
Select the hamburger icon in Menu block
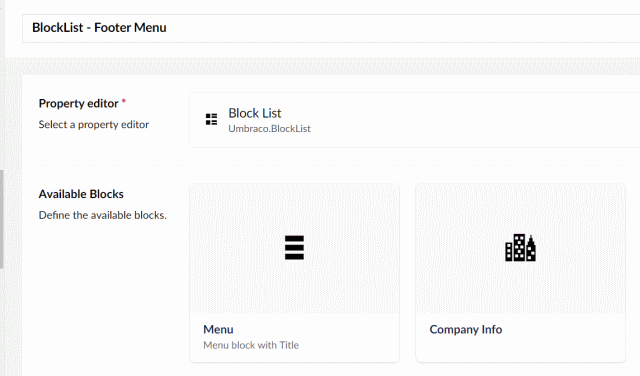click(294, 247)
